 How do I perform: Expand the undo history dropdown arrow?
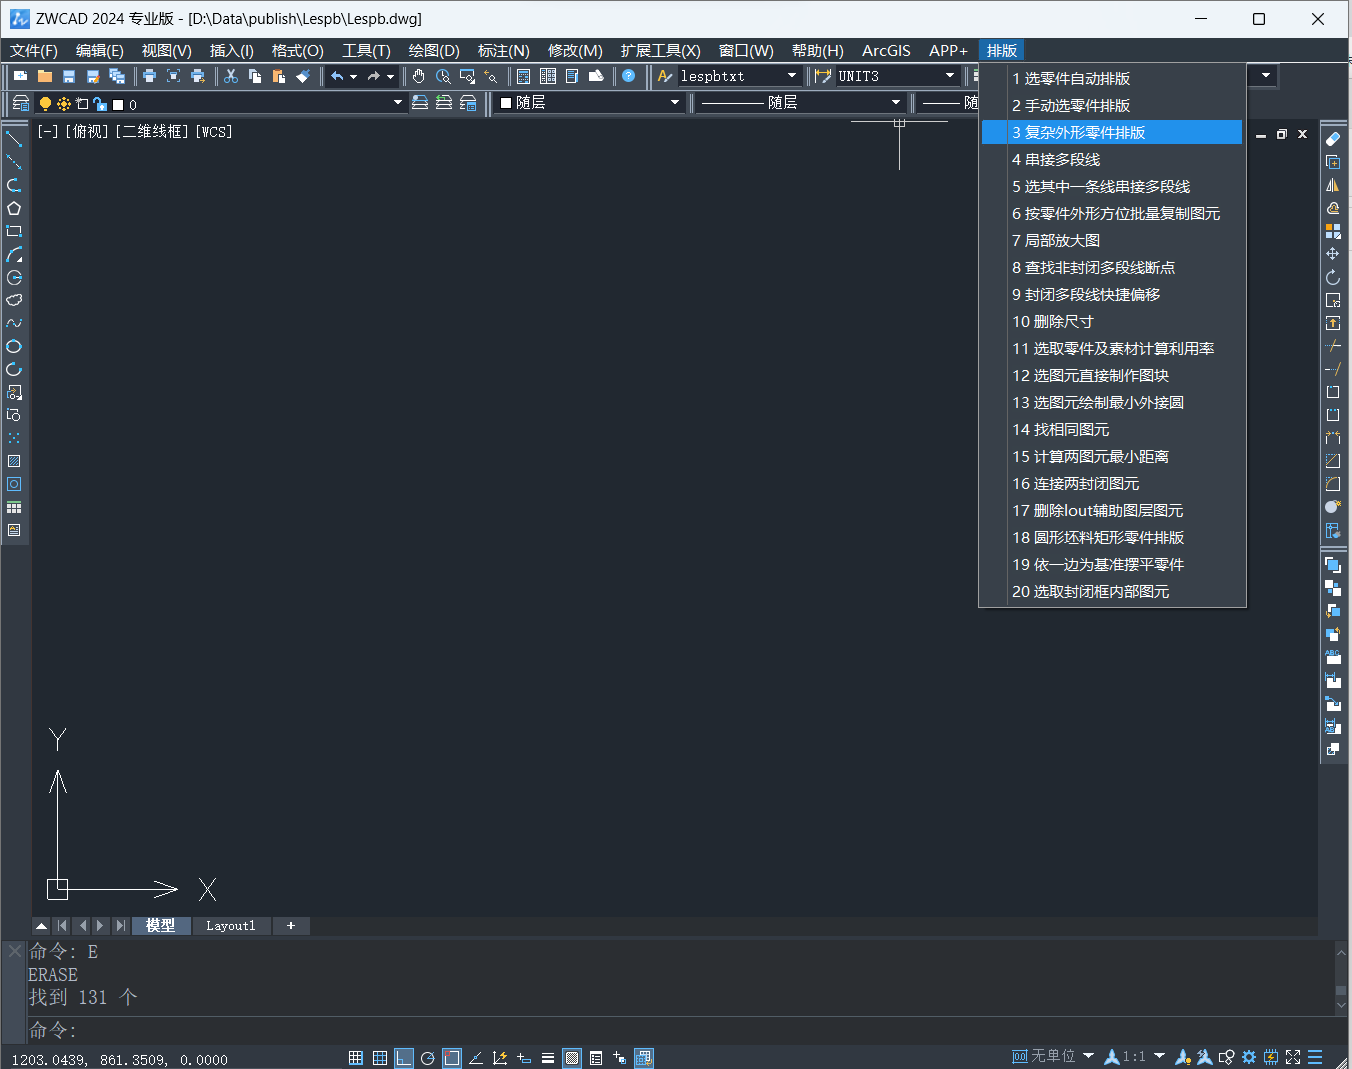353,76
